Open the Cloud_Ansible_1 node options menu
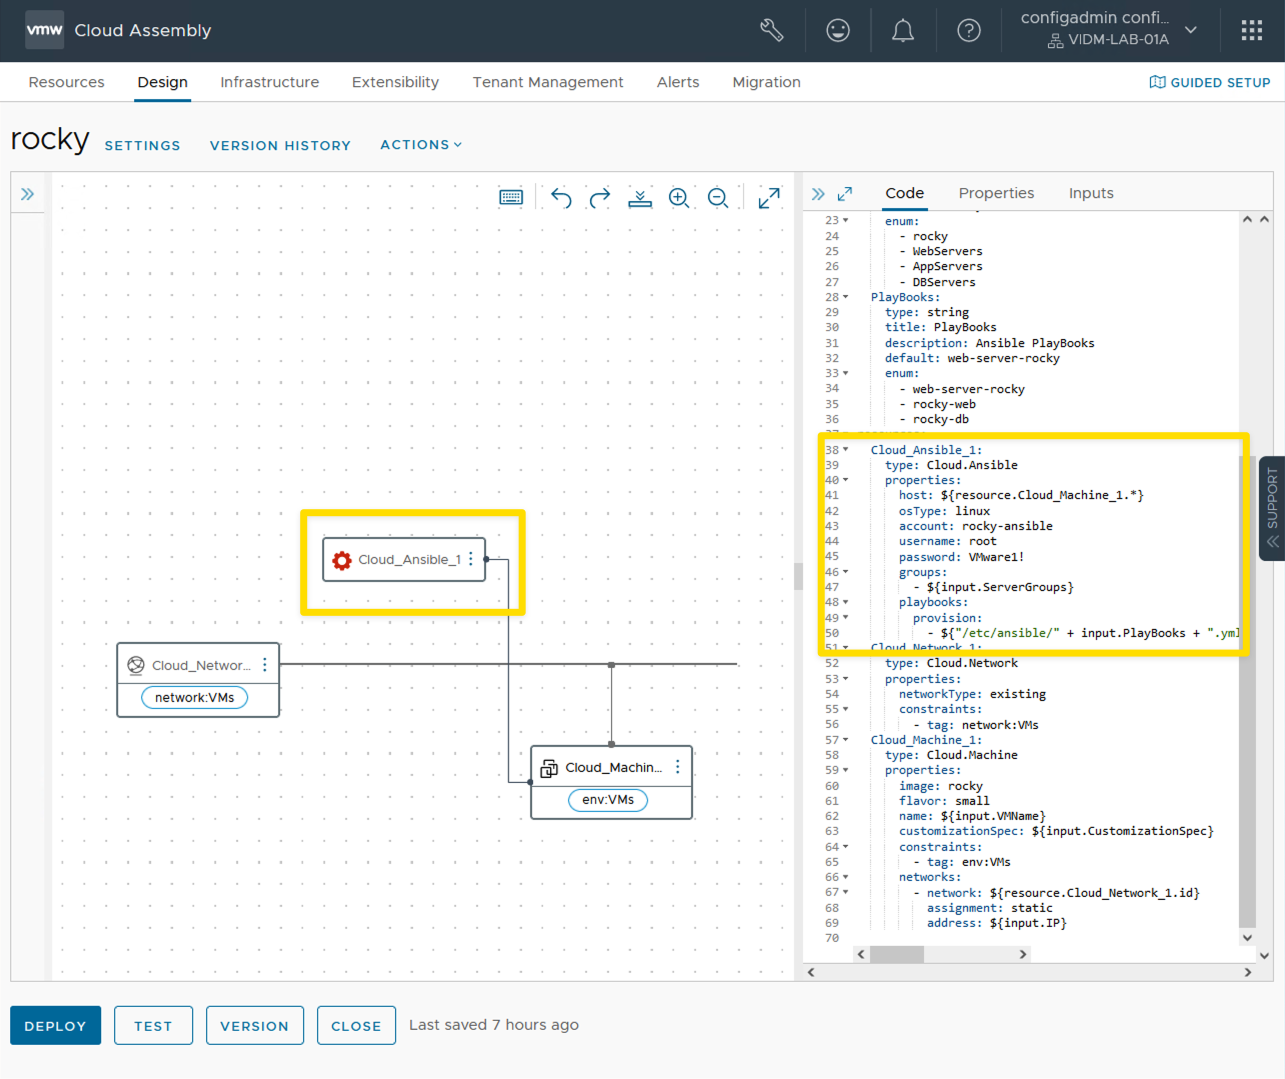 point(471,559)
